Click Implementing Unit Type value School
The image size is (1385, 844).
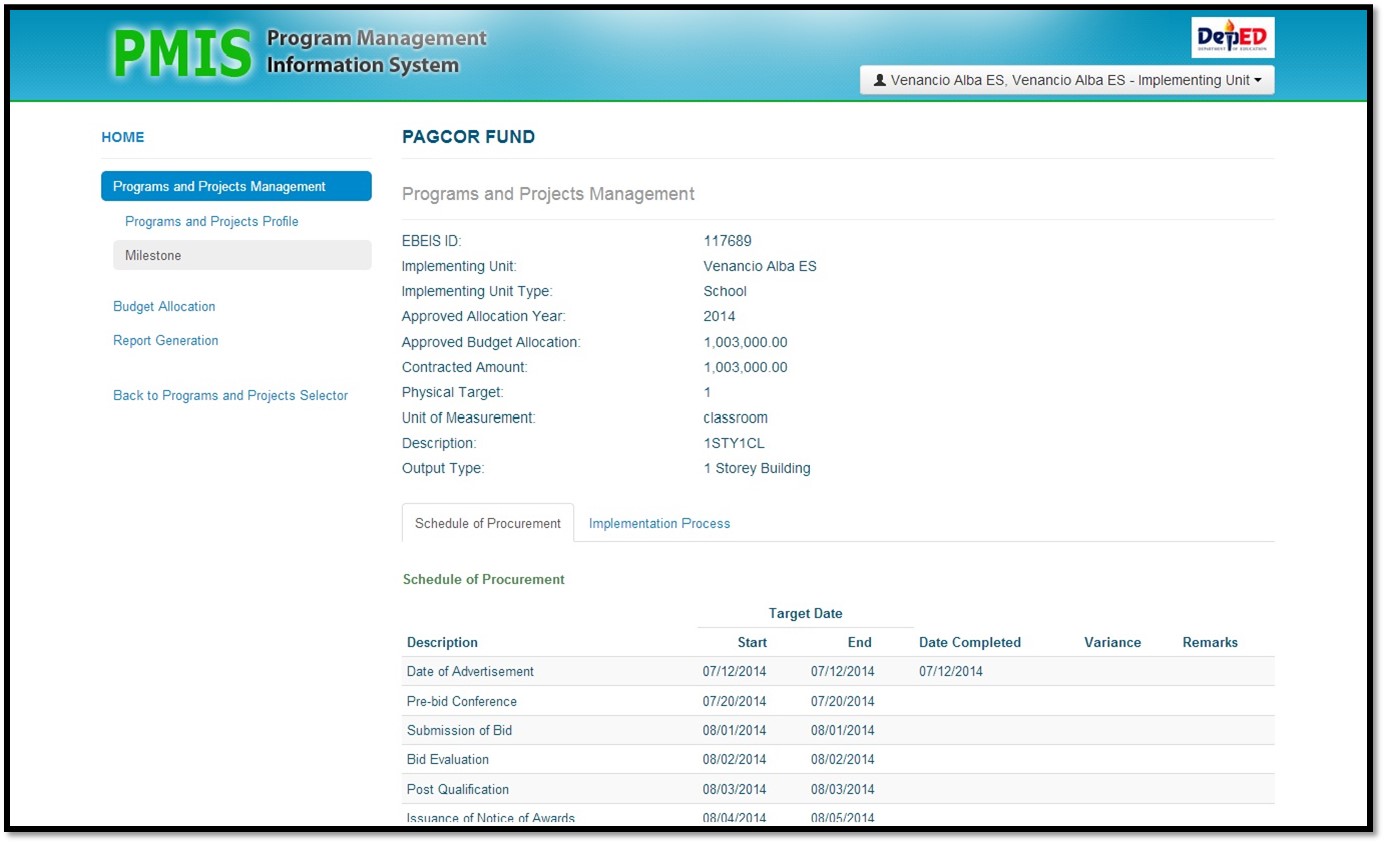click(x=725, y=291)
